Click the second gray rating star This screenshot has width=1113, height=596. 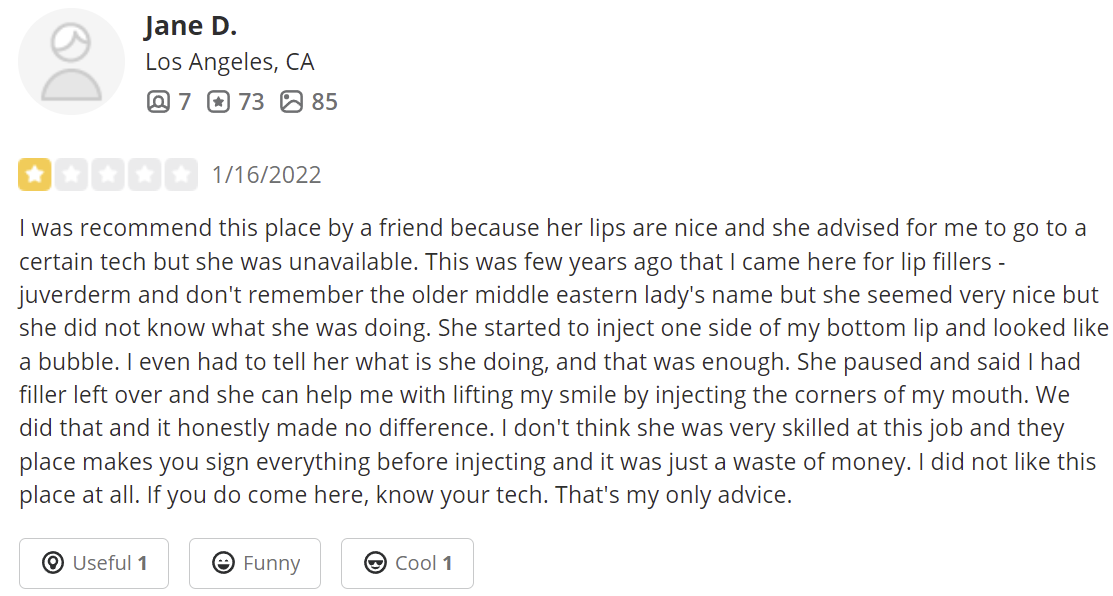click(x=71, y=175)
